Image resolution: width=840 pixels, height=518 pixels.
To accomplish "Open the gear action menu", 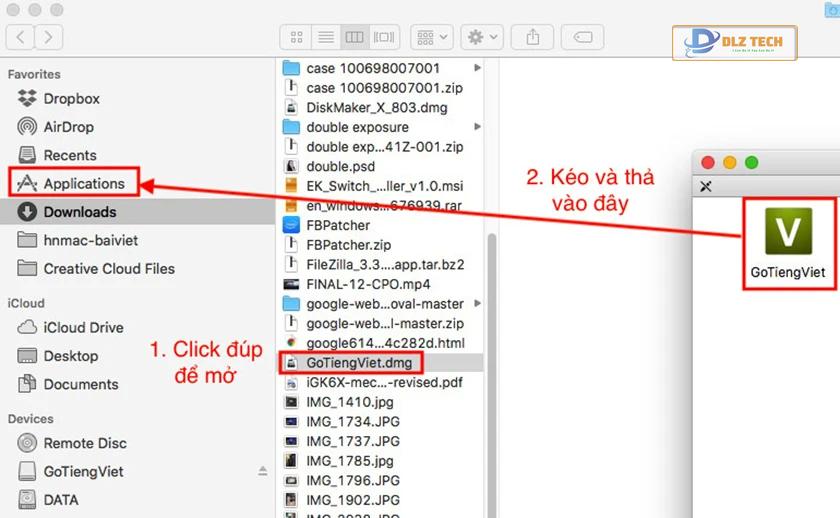I will (482, 37).
